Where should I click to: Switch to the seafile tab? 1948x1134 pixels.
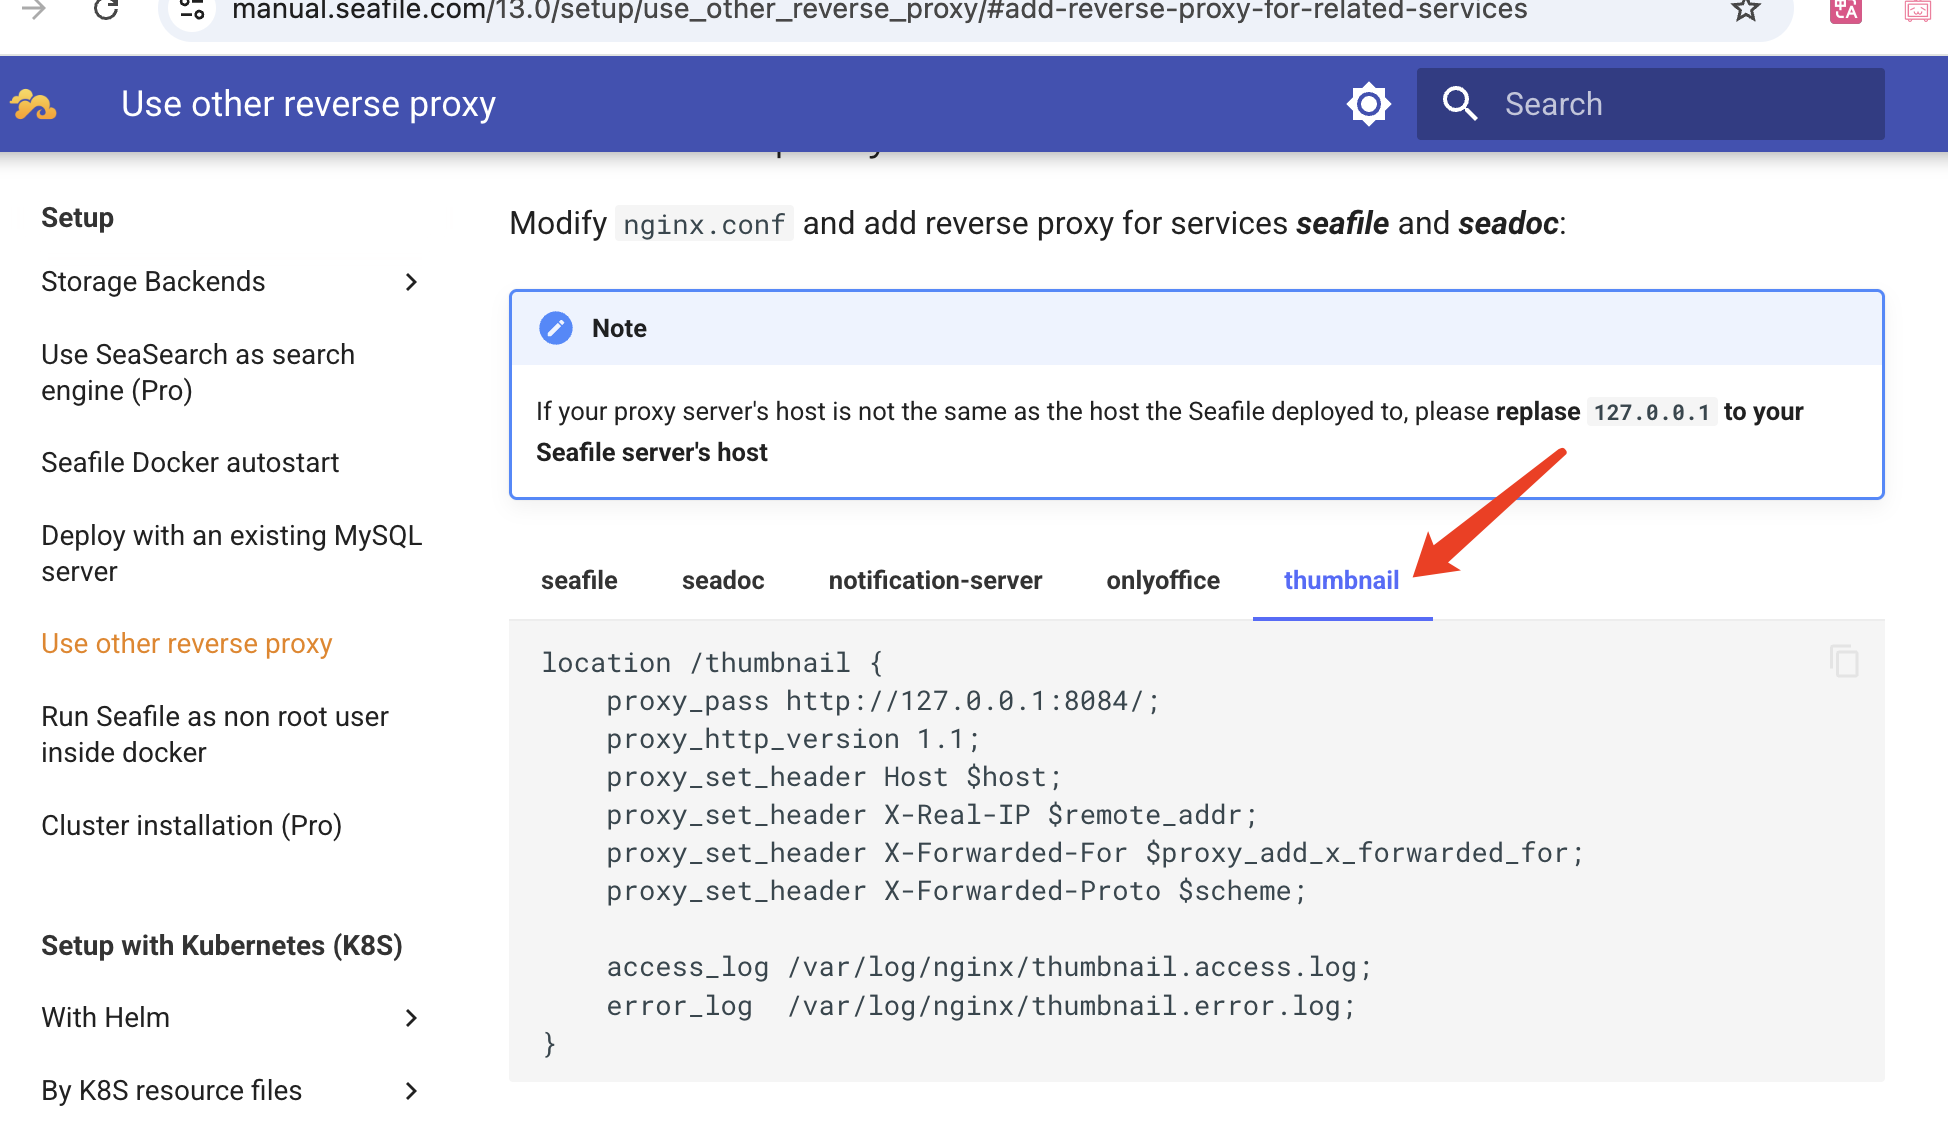coord(579,580)
